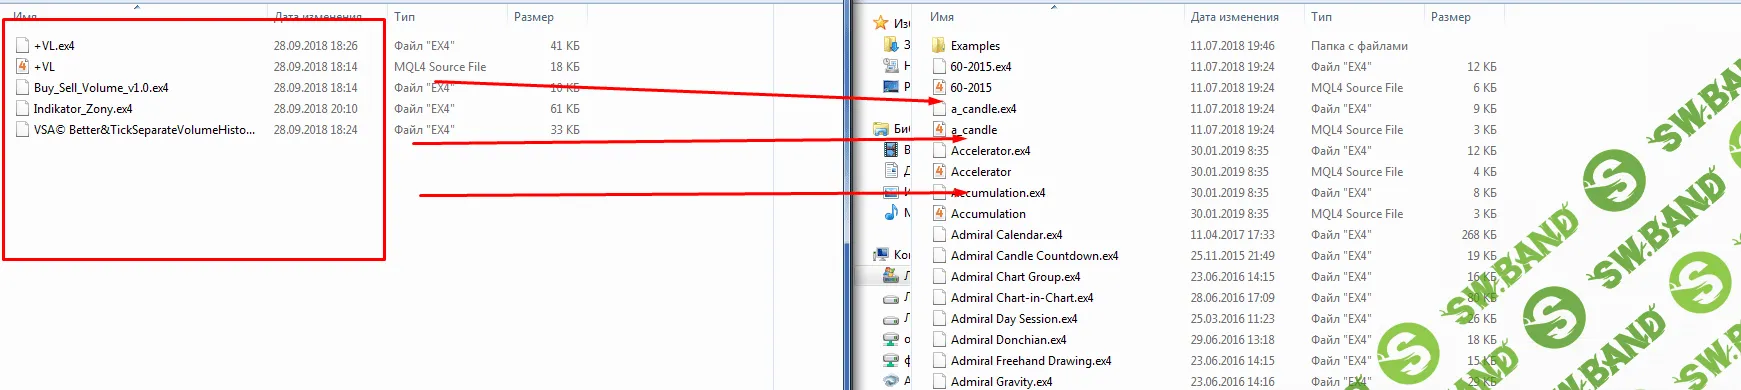Sort right pane by Тип column
Image resolution: width=1741 pixels, height=390 pixels.
click(x=1321, y=17)
